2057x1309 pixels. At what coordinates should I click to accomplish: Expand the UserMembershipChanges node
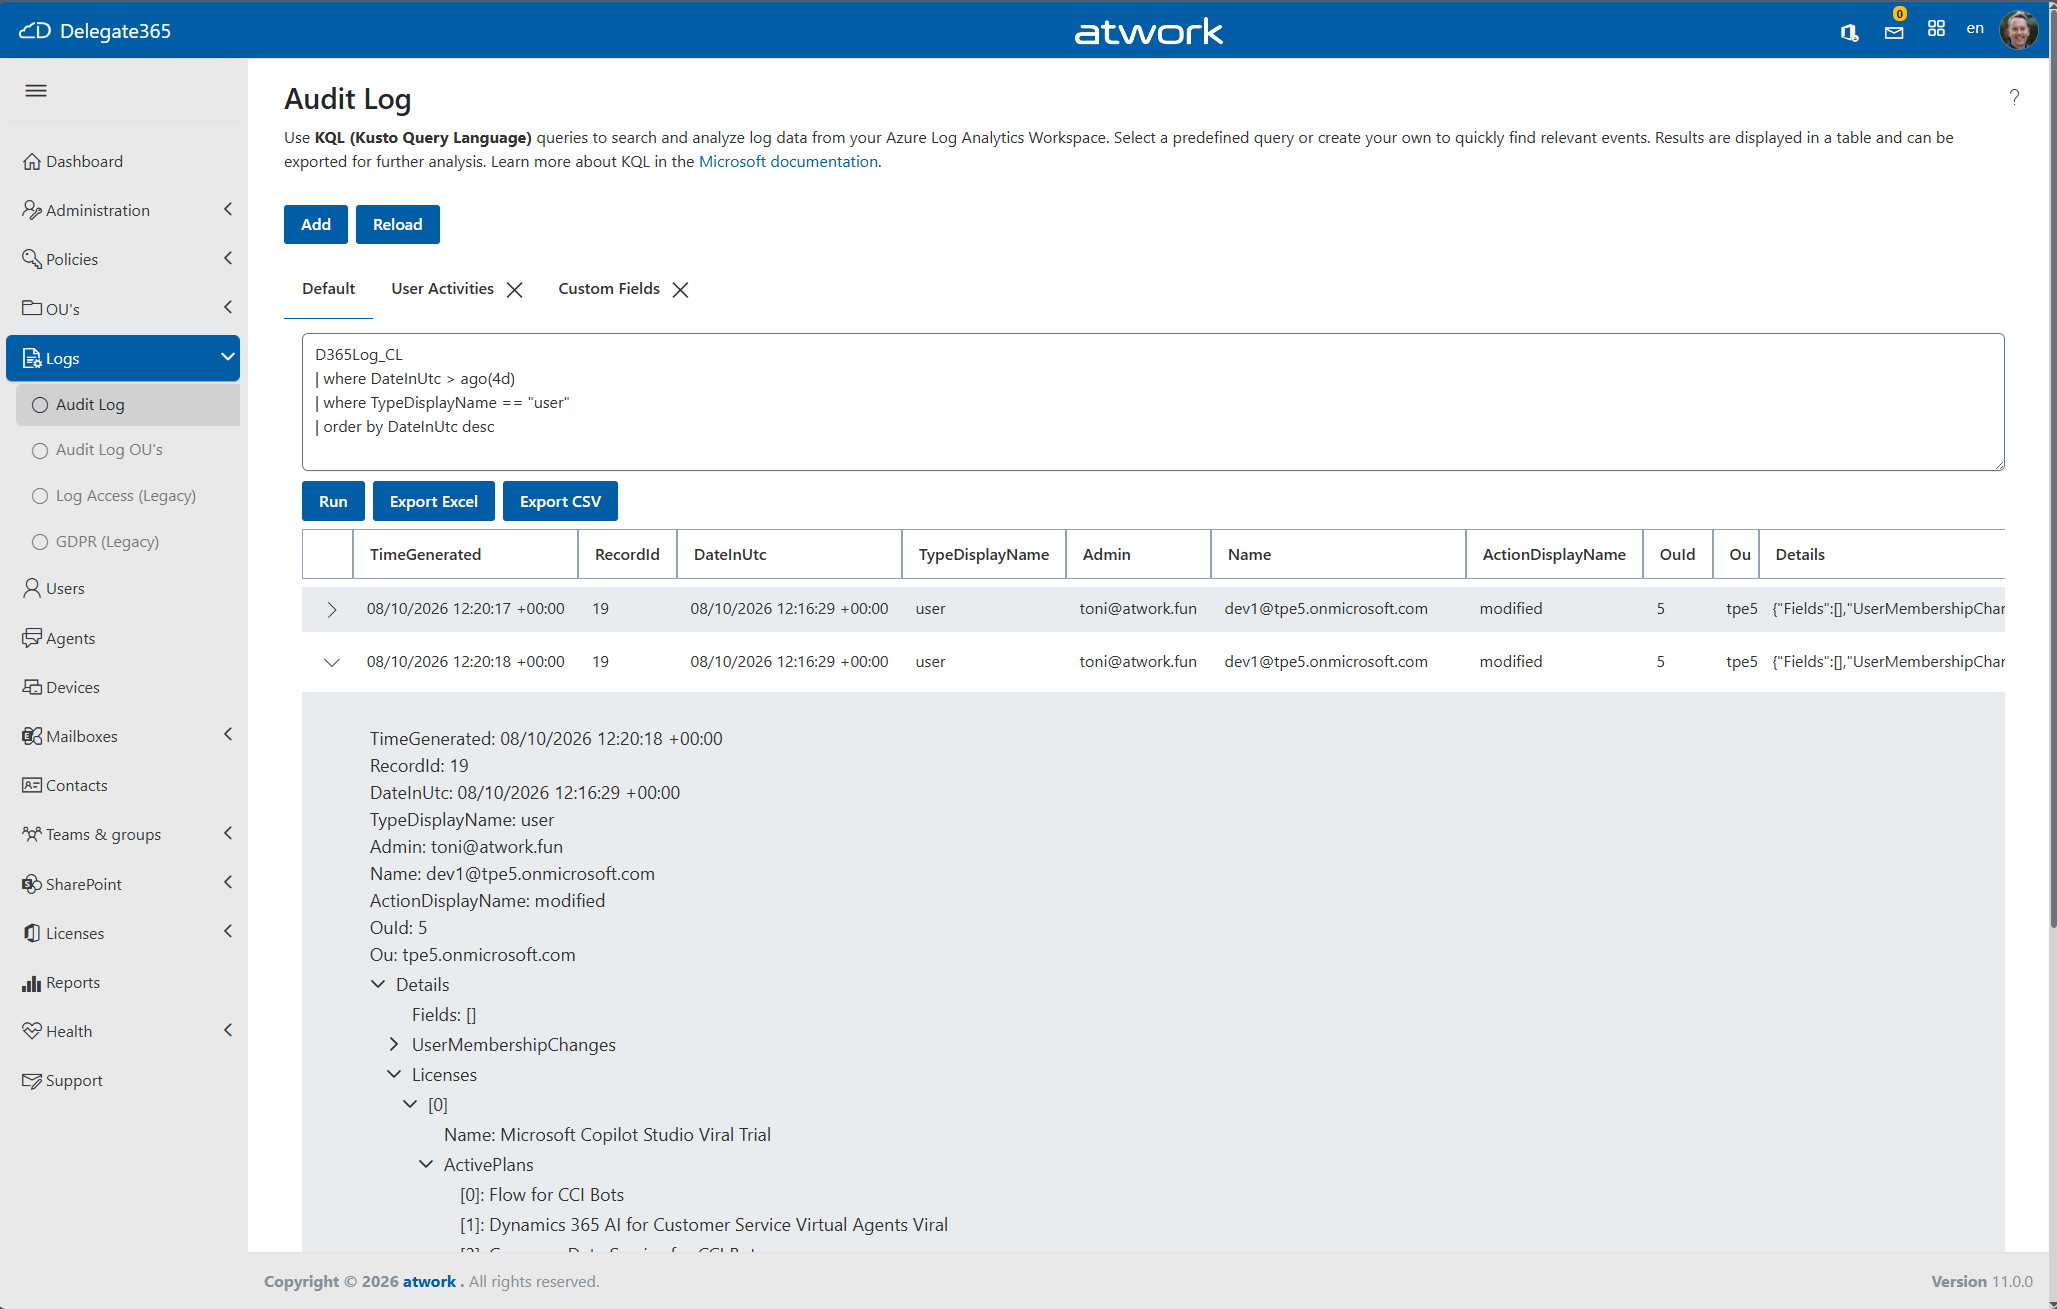(394, 1044)
